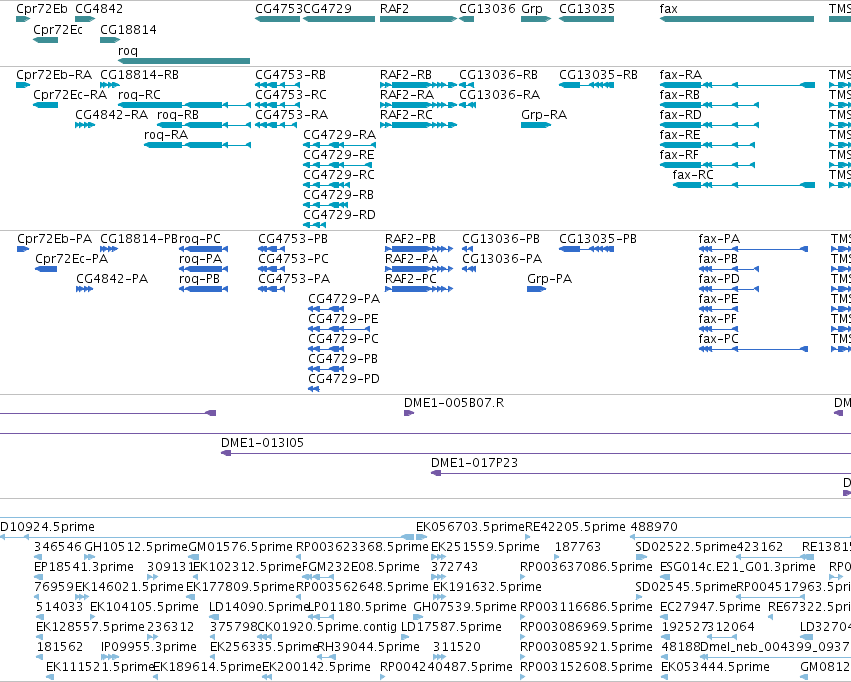This screenshot has width=851, height=682.
Task: Click transcript label CG13036-RA
Action: click(499, 94)
